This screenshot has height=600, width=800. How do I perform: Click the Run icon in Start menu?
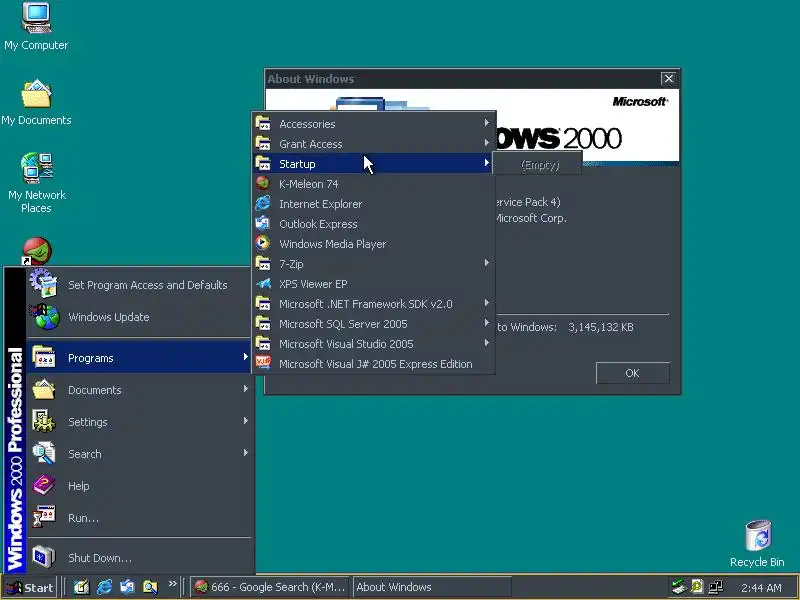tap(44, 517)
